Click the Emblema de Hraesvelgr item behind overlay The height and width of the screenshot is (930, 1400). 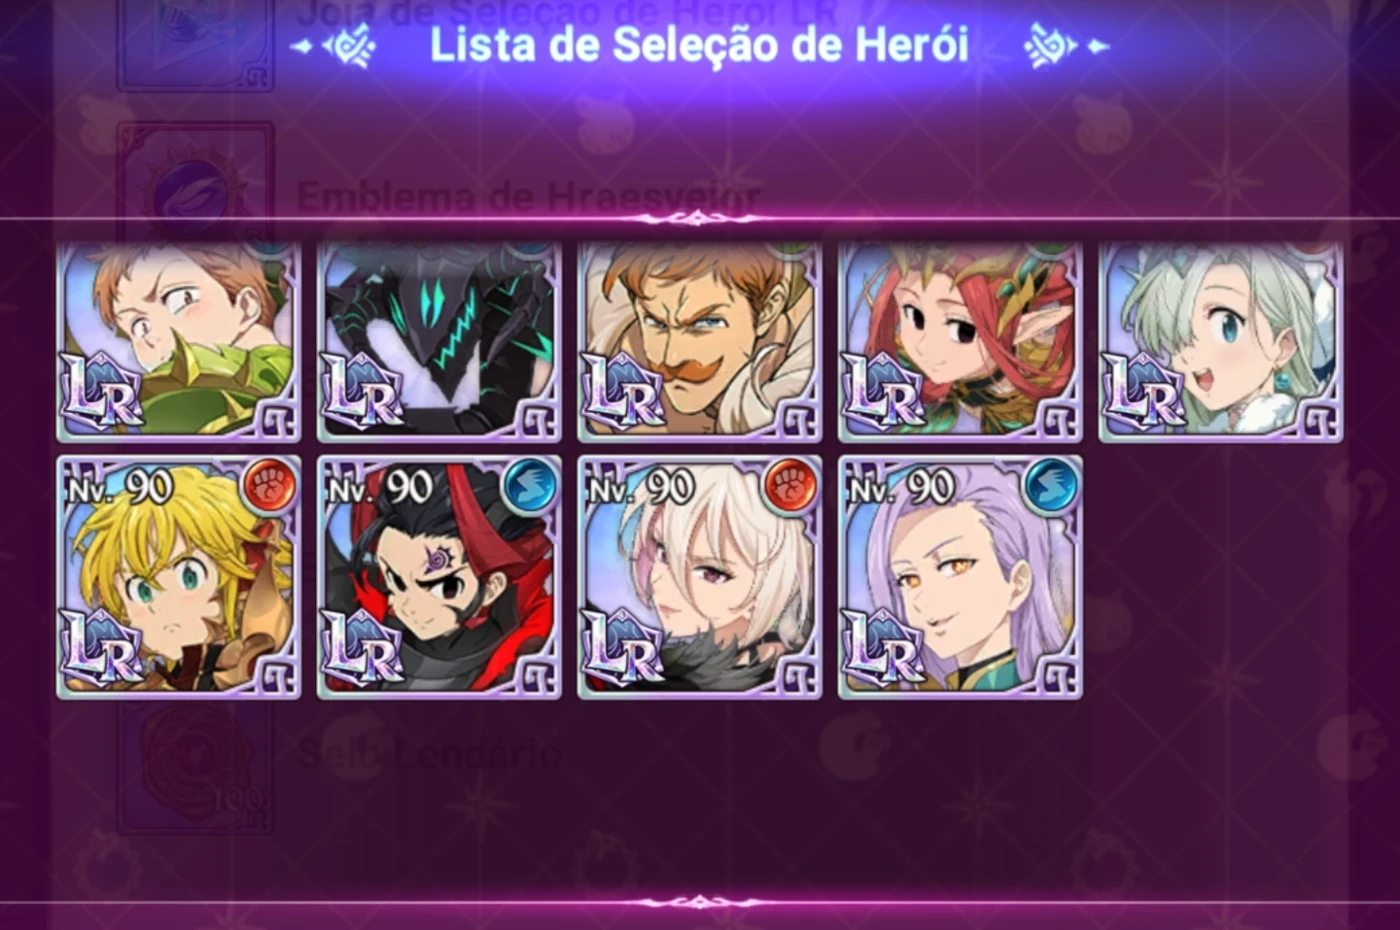pos(529,196)
